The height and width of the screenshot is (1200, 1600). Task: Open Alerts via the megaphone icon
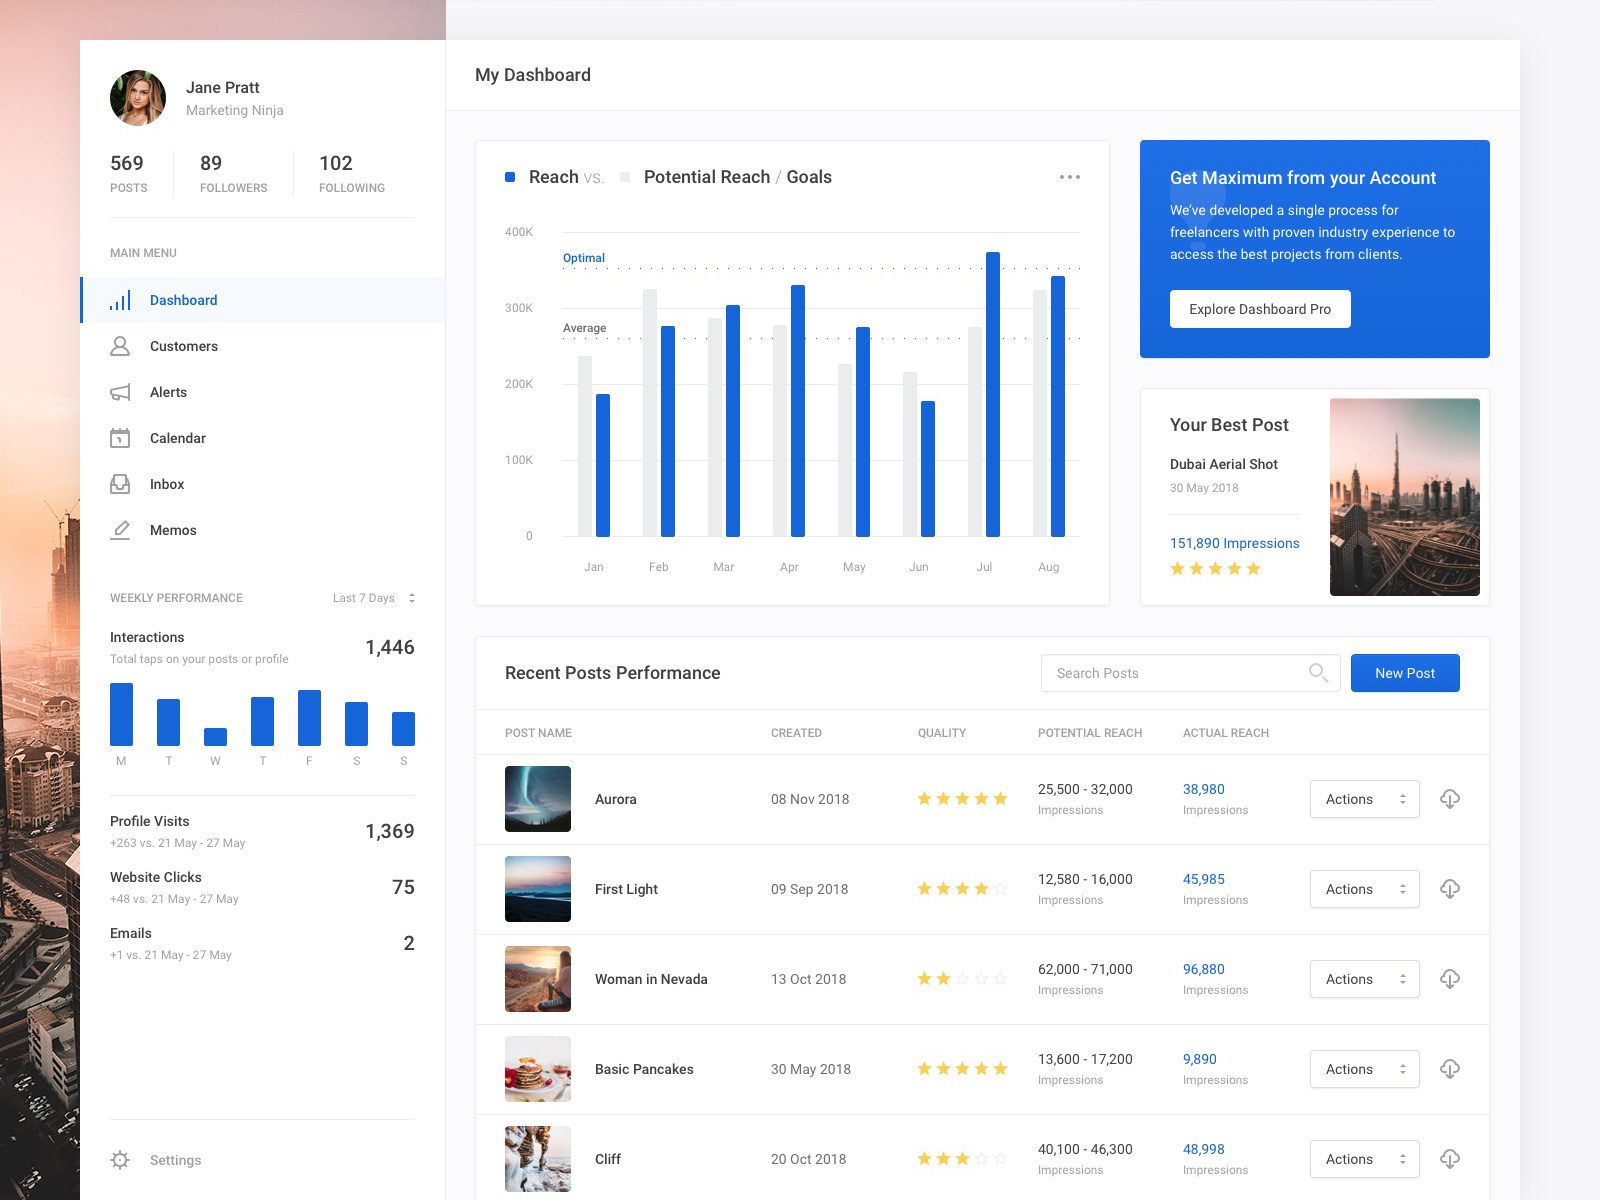[x=120, y=392]
